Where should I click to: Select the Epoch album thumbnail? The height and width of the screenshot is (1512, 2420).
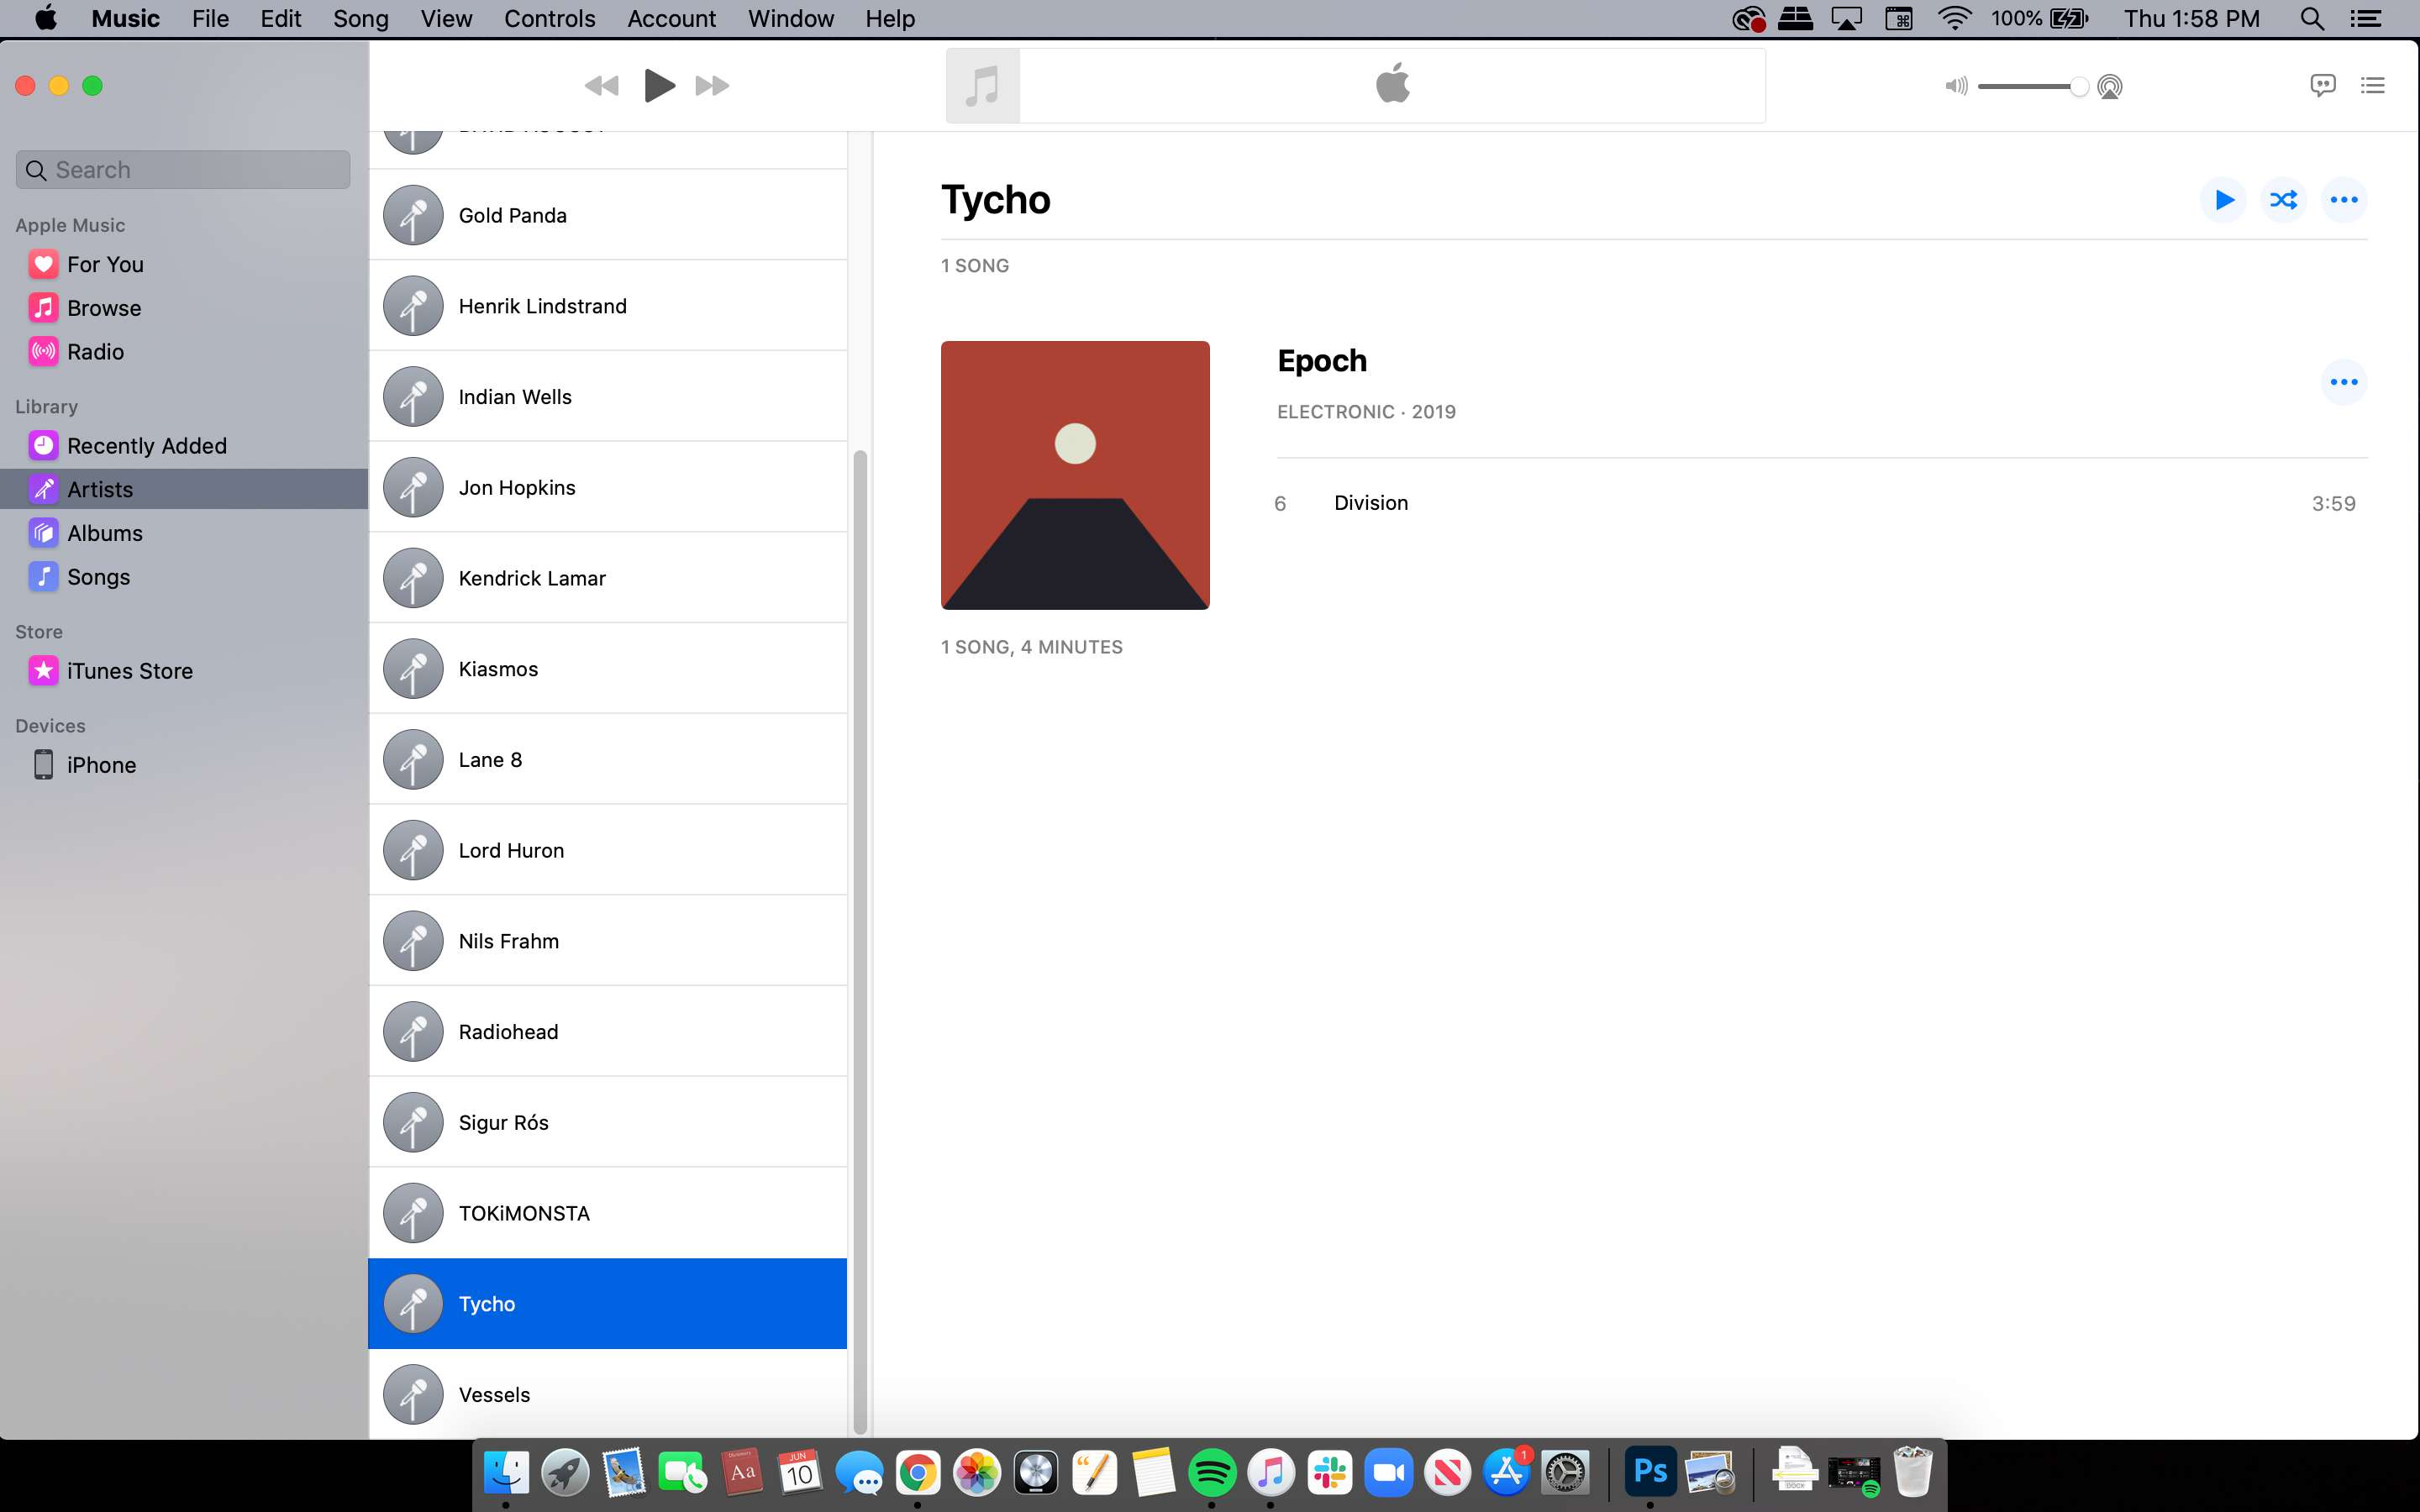1073,474
